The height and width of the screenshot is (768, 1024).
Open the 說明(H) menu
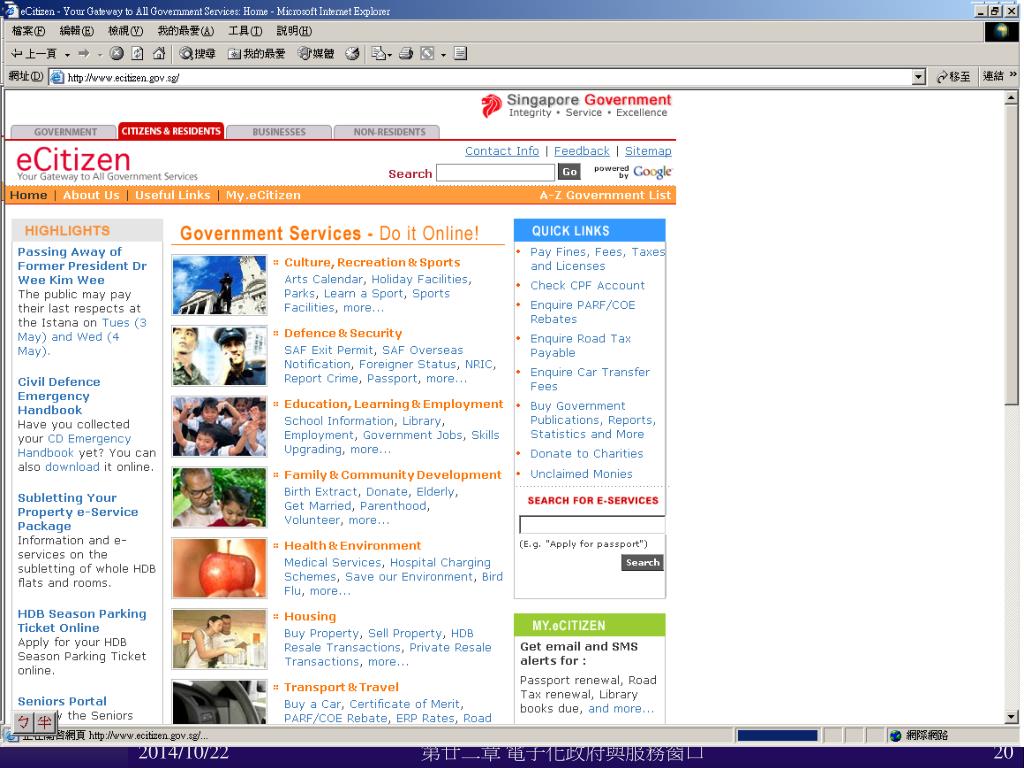[x=294, y=31]
